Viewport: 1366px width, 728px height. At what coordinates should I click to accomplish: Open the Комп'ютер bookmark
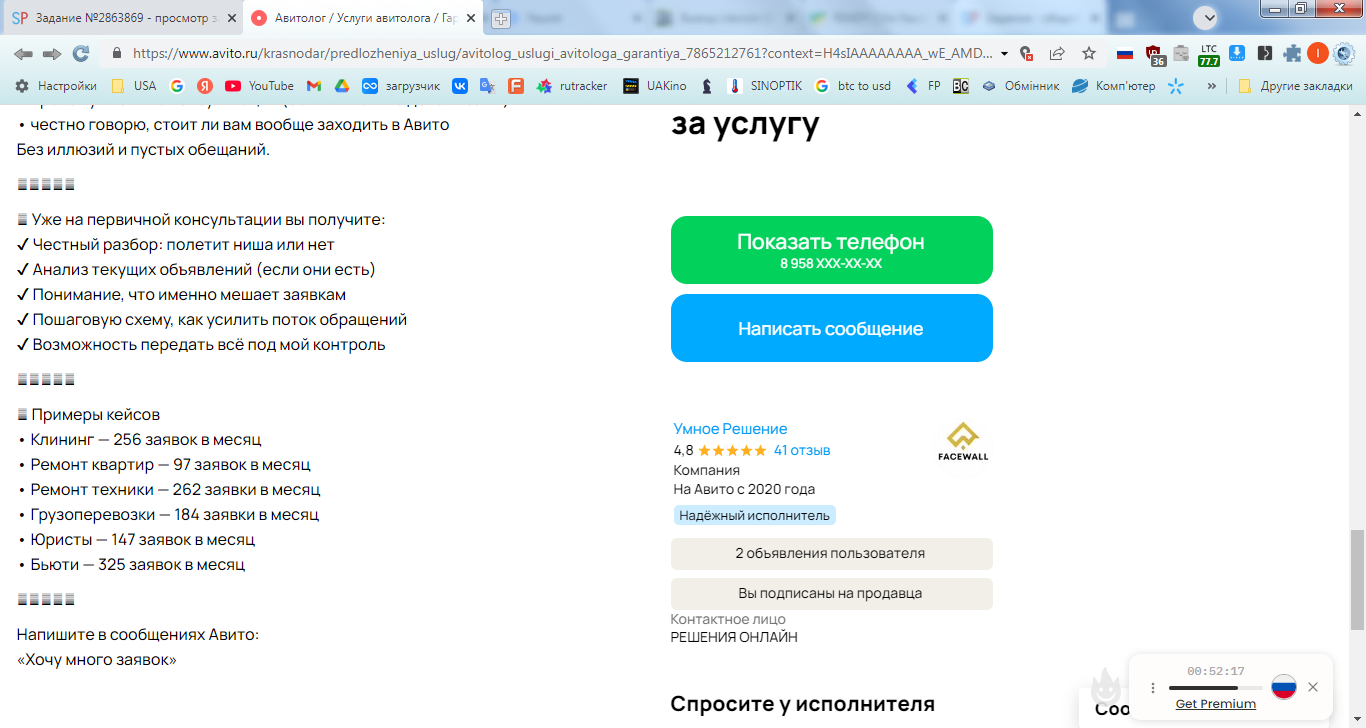tap(1114, 86)
